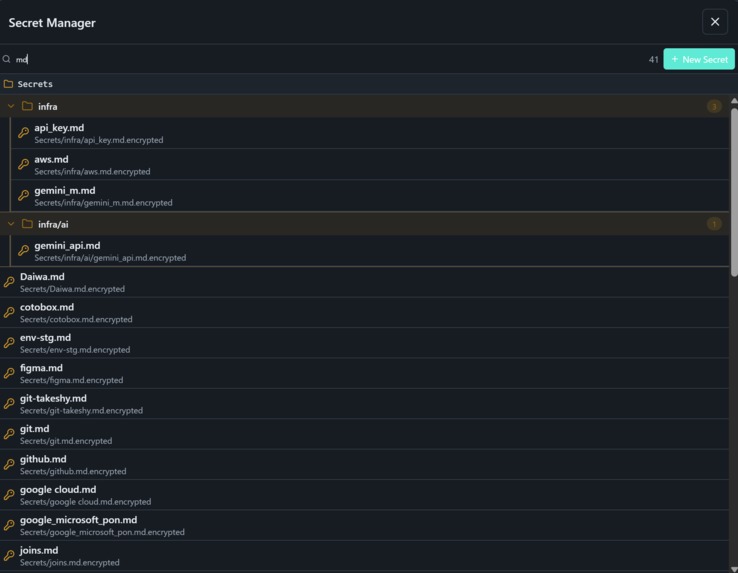This screenshot has height=573, width=738.
Task: Click path Secrets/figma.md.encrypted
Action: (72, 380)
